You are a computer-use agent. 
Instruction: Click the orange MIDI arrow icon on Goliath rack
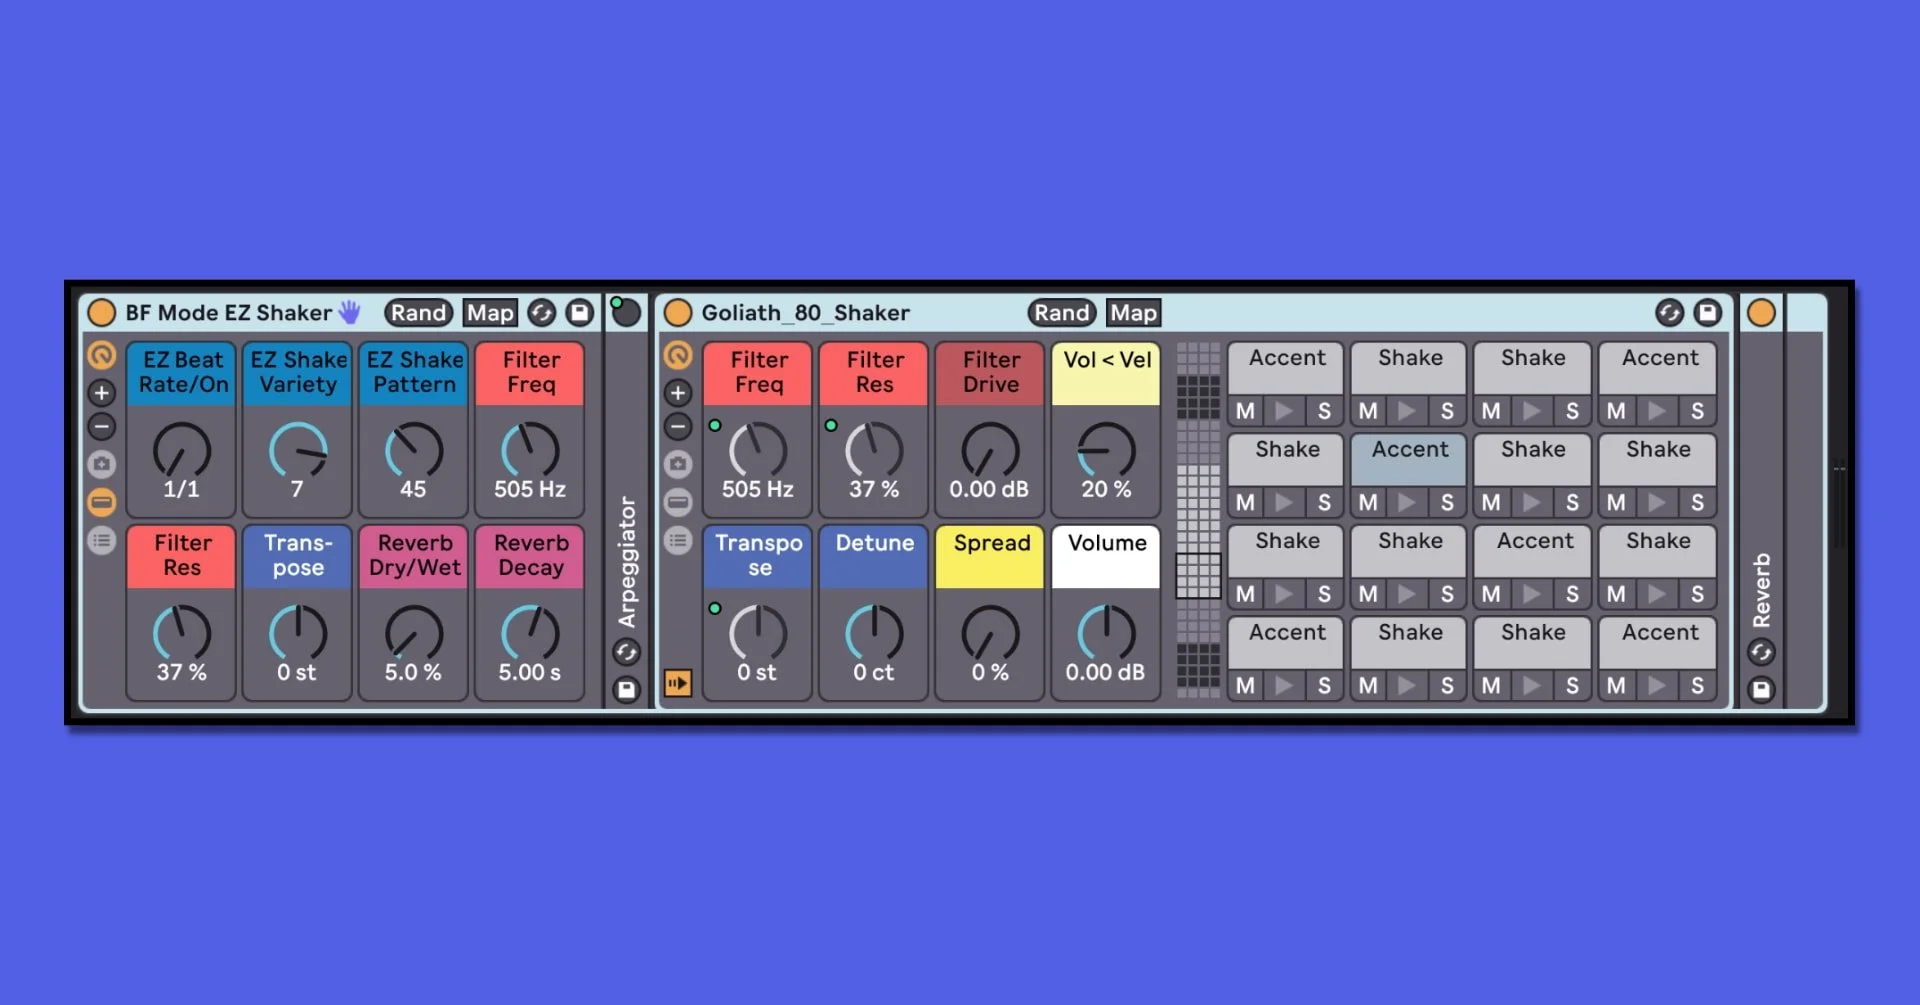coord(678,684)
